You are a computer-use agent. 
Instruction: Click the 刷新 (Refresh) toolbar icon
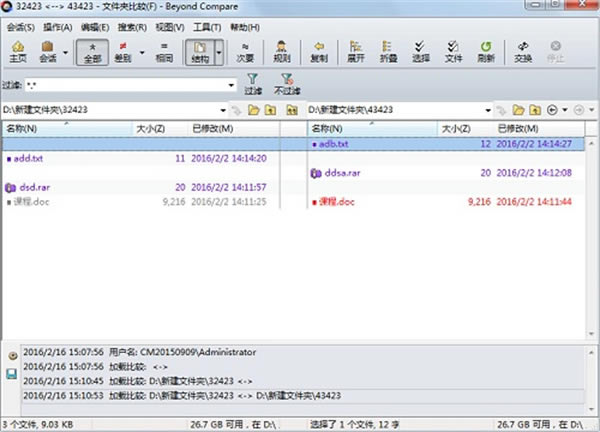coord(486,50)
